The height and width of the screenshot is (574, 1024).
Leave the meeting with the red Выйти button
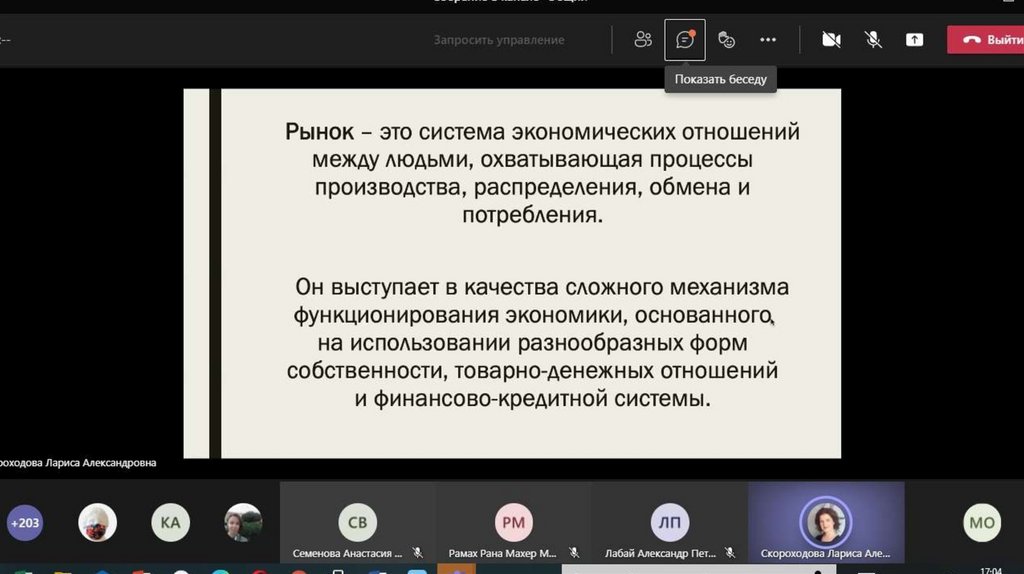tap(986, 40)
